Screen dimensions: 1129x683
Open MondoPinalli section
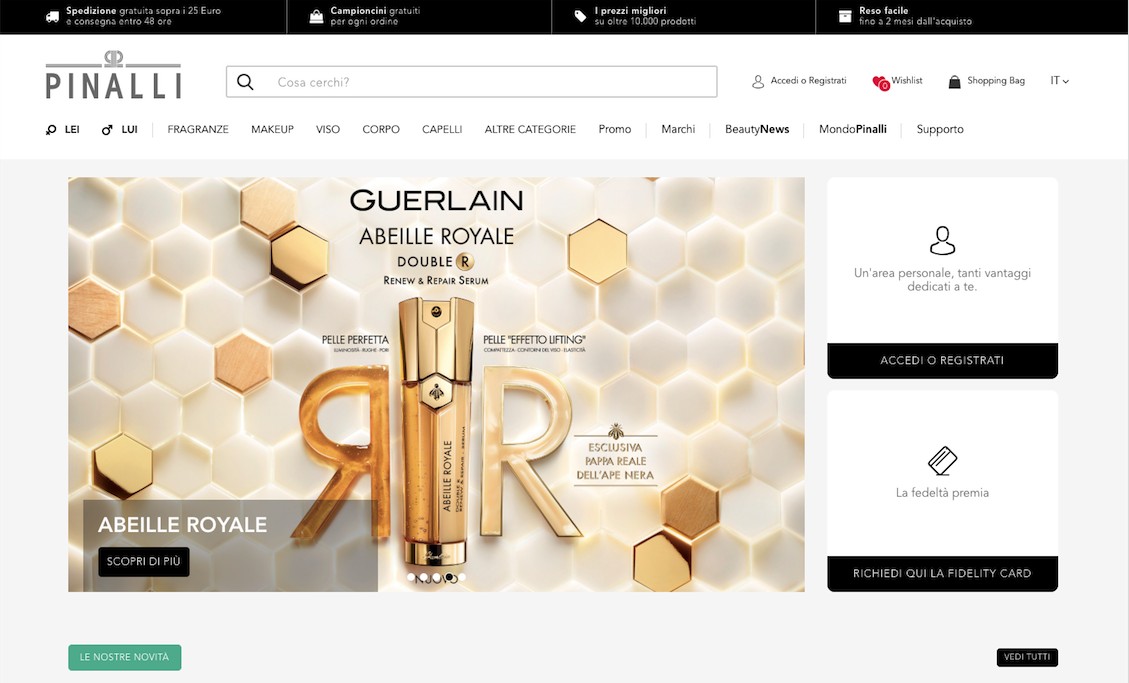[853, 130]
